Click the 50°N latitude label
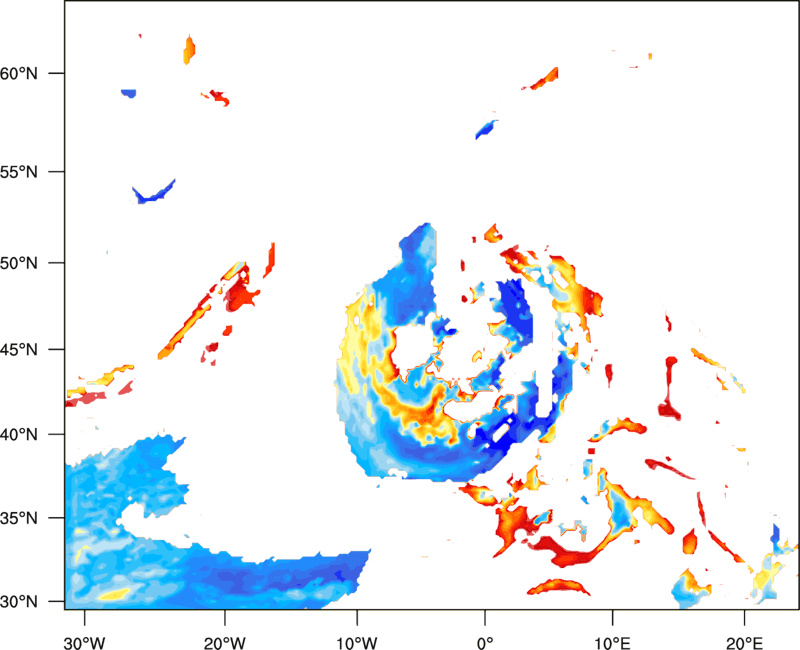This screenshot has height=650, width=800. [x=19, y=263]
